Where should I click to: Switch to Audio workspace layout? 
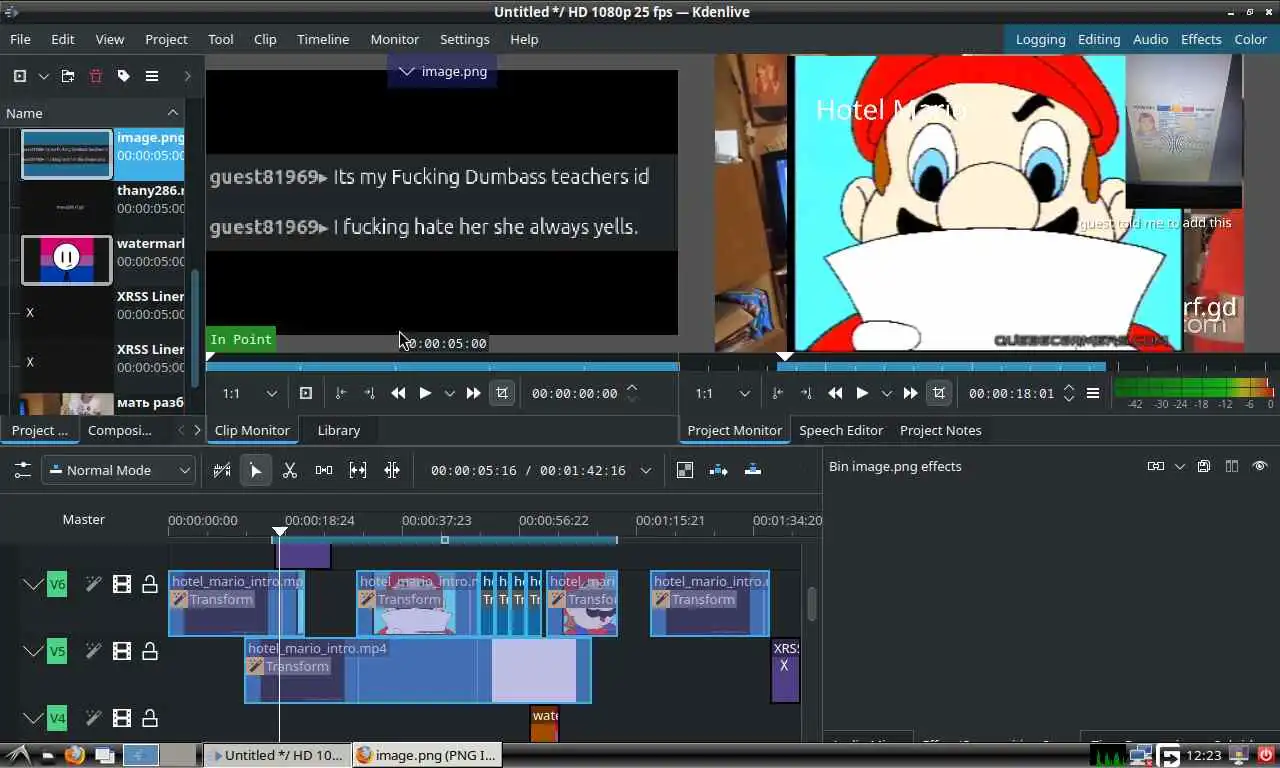pos(1150,39)
